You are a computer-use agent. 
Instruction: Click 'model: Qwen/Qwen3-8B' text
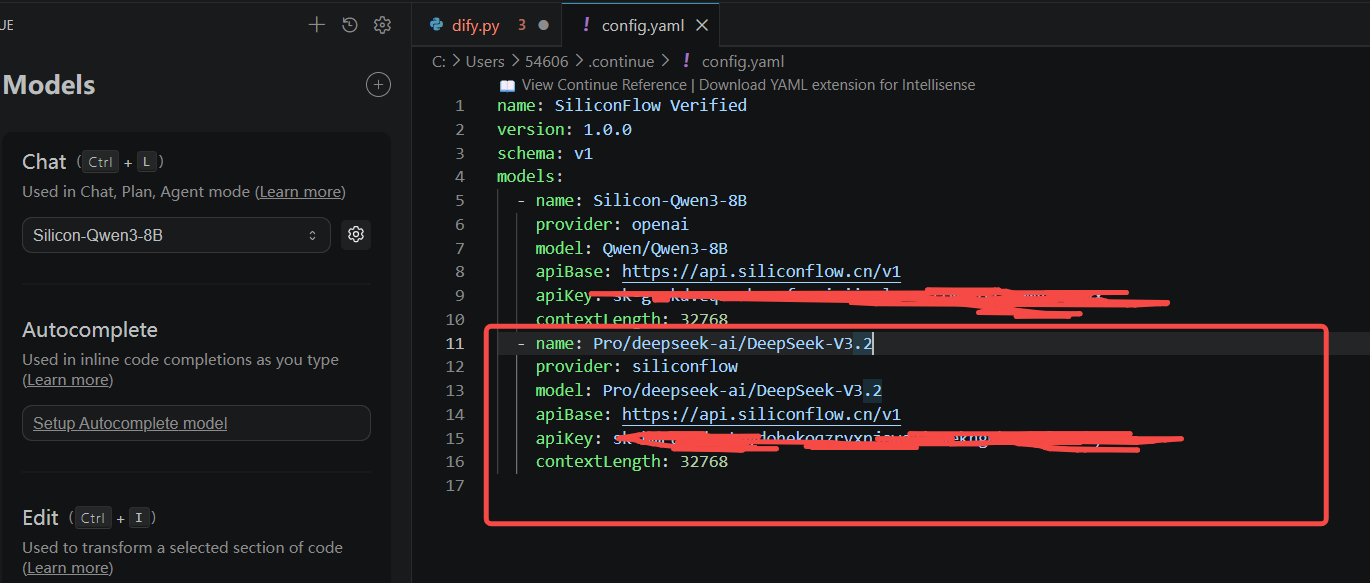(631, 248)
